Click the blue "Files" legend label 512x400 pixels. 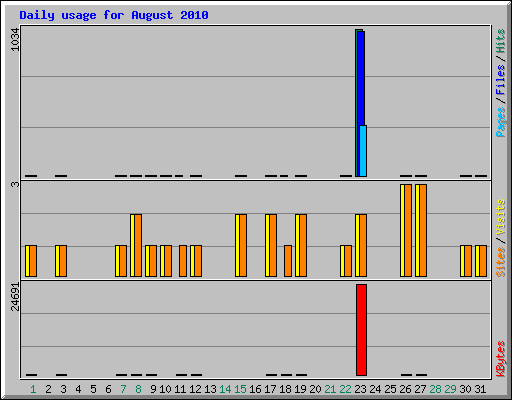(500, 80)
